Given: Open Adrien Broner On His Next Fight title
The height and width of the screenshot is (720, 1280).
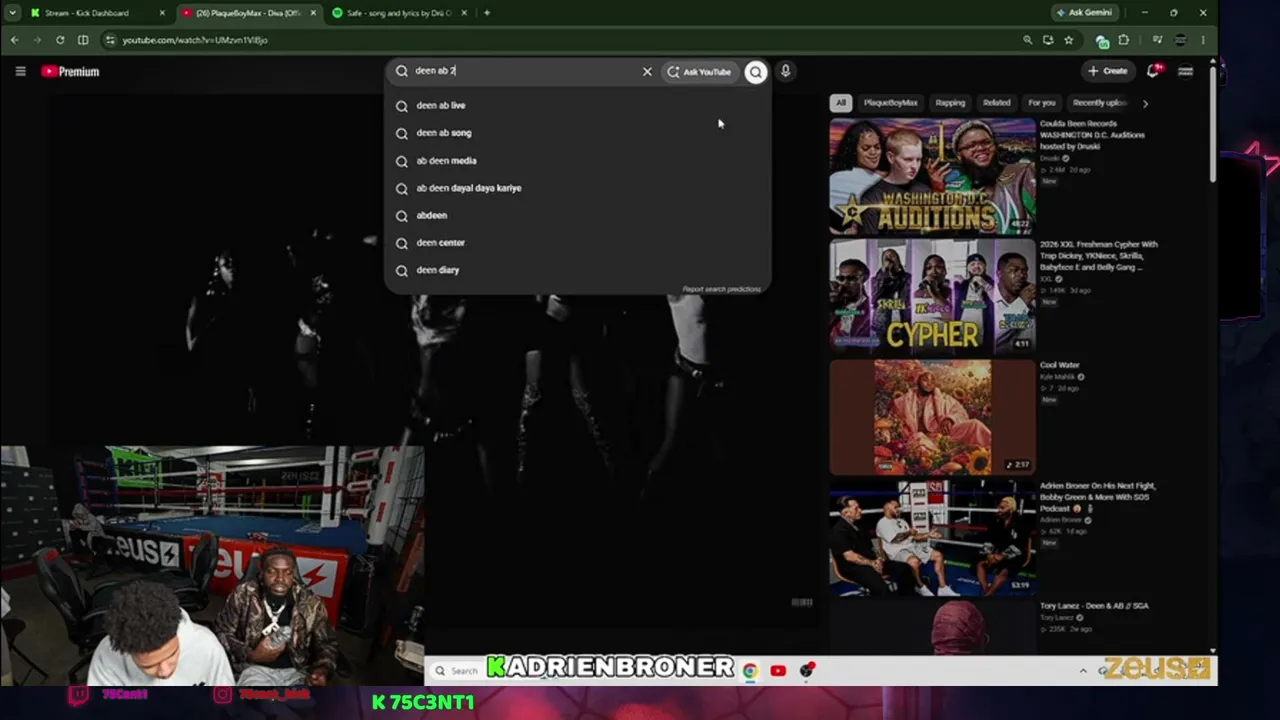Looking at the screenshot, I should click(x=1097, y=497).
